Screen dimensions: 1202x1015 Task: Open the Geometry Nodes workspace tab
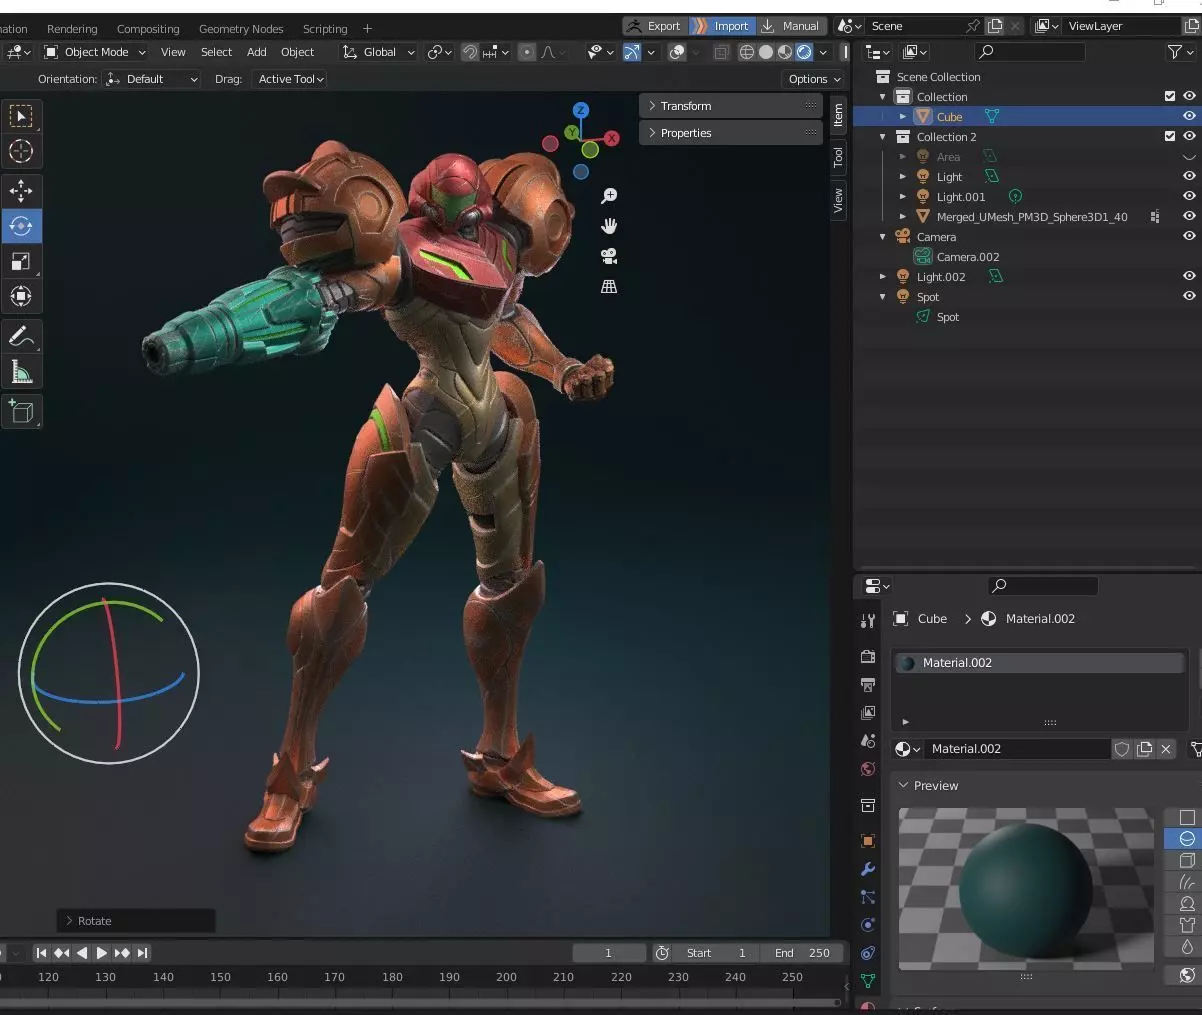[241, 29]
